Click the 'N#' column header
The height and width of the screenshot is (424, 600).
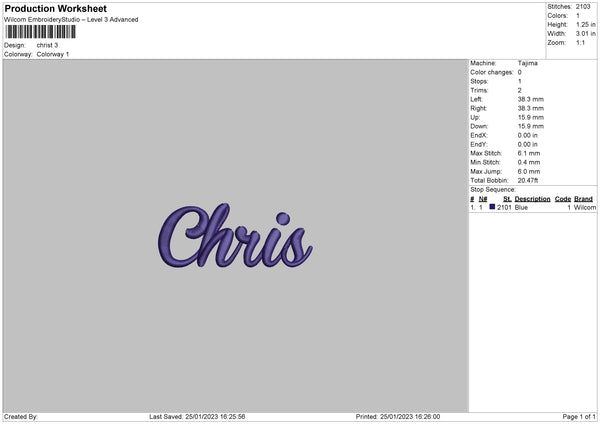point(483,199)
